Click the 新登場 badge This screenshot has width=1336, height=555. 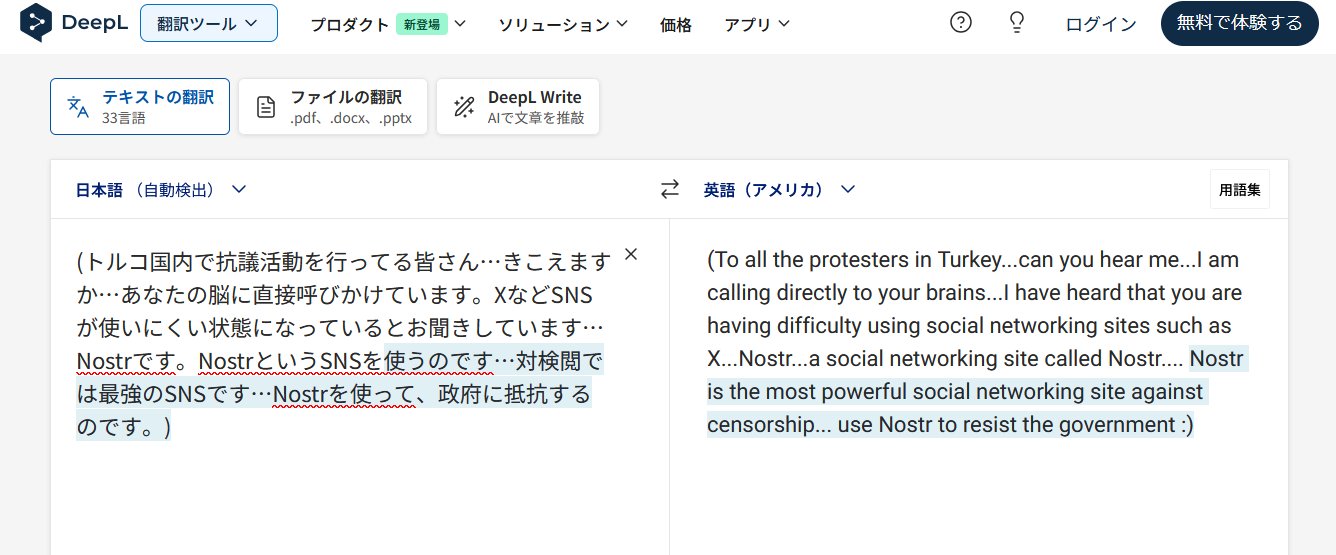421,24
